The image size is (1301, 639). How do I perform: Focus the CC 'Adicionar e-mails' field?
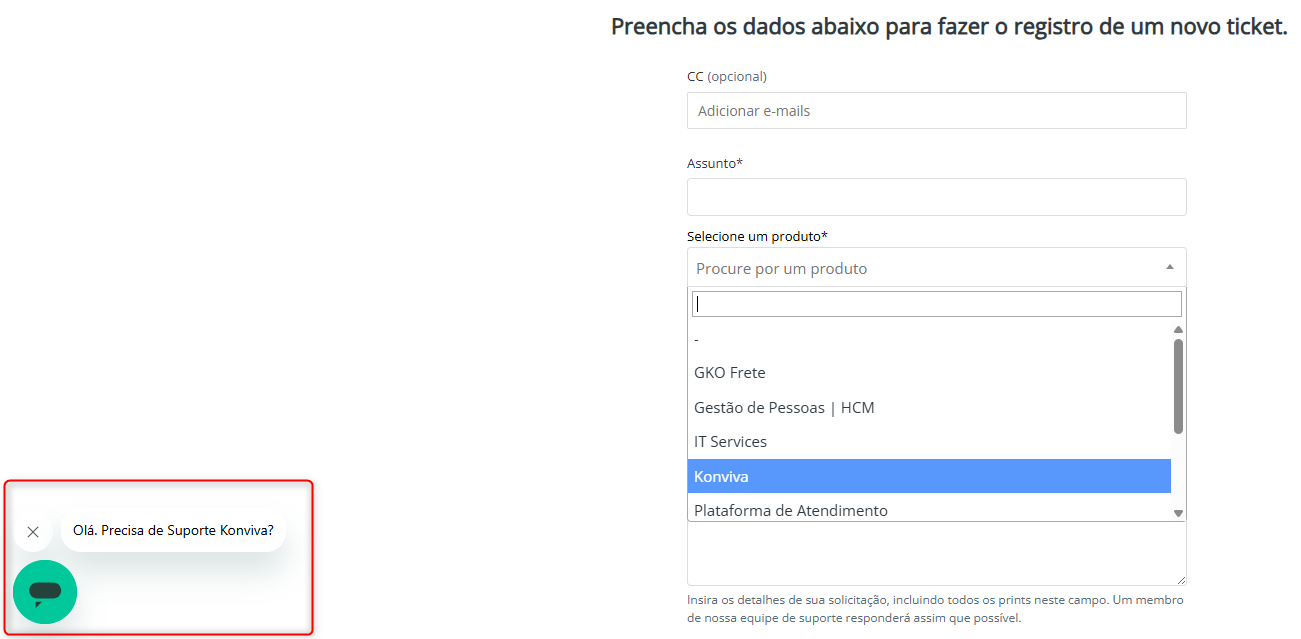[x=936, y=111]
